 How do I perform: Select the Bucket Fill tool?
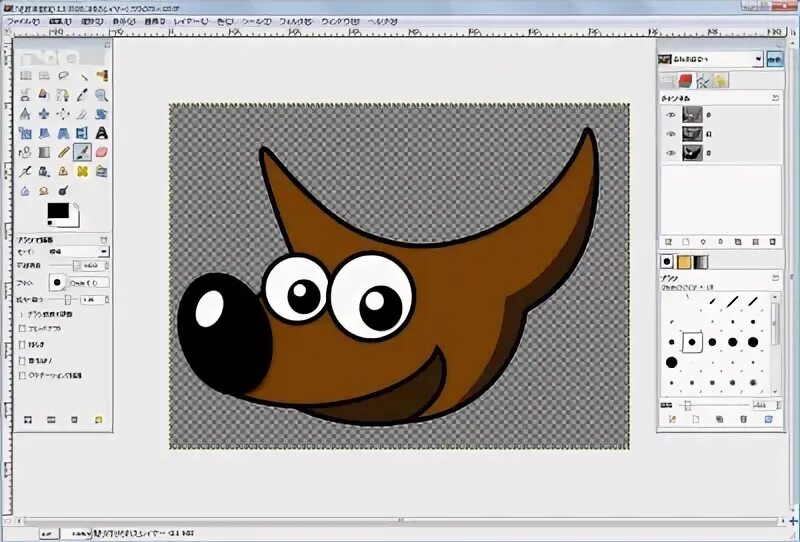pos(26,152)
